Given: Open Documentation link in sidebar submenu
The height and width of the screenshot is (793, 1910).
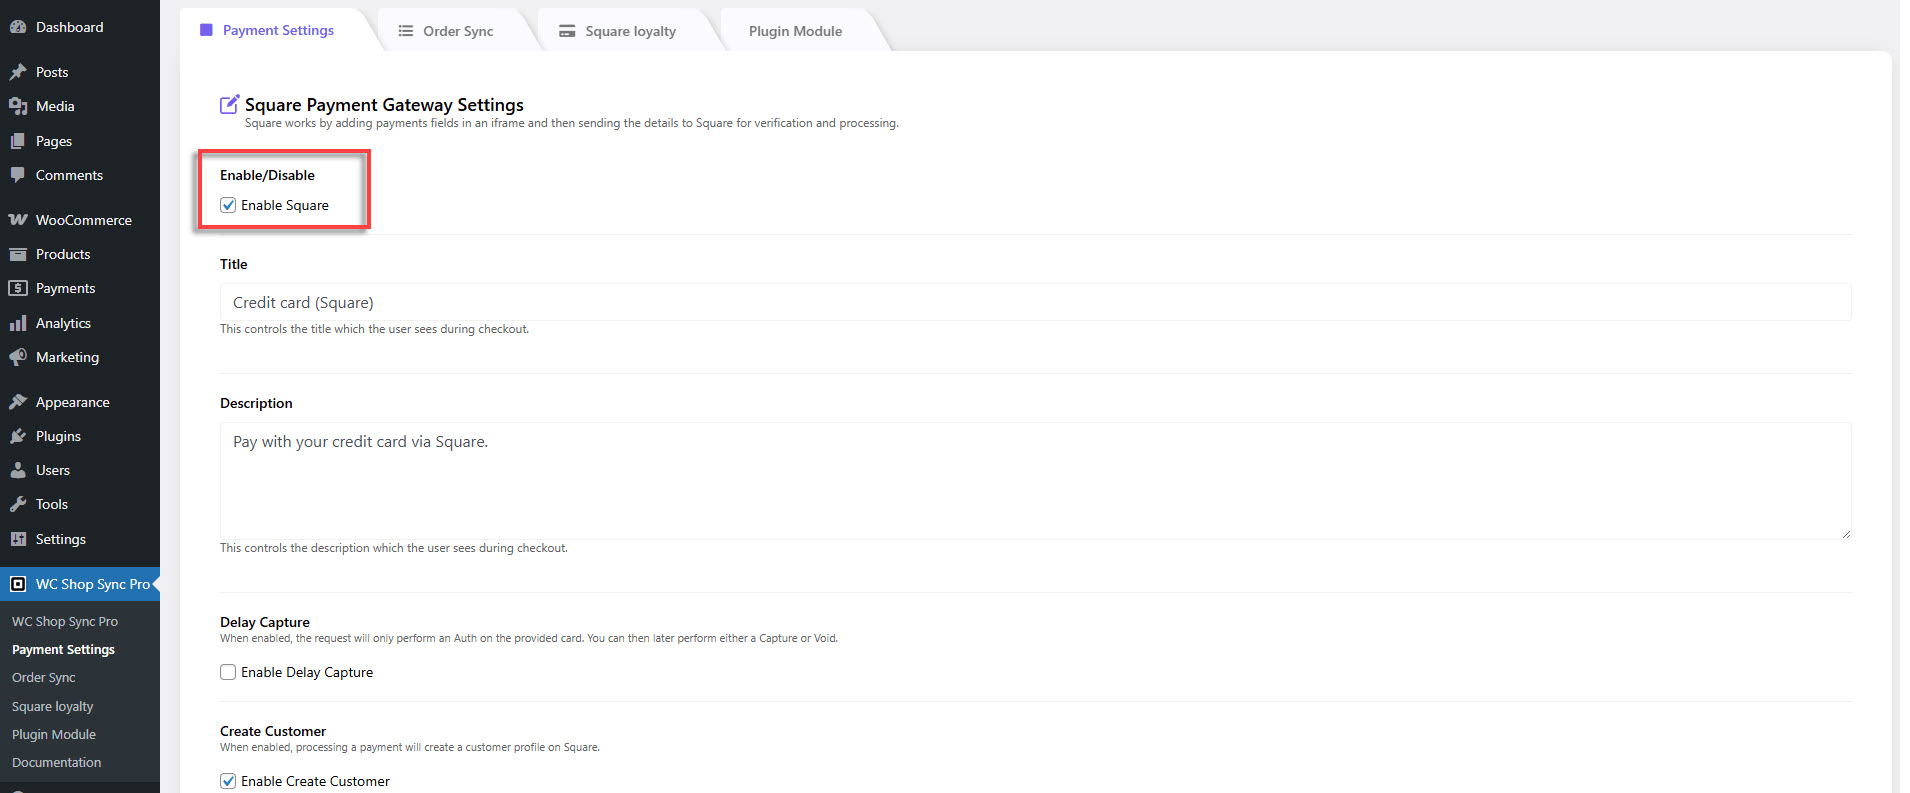Looking at the screenshot, I should (x=56, y=762).
